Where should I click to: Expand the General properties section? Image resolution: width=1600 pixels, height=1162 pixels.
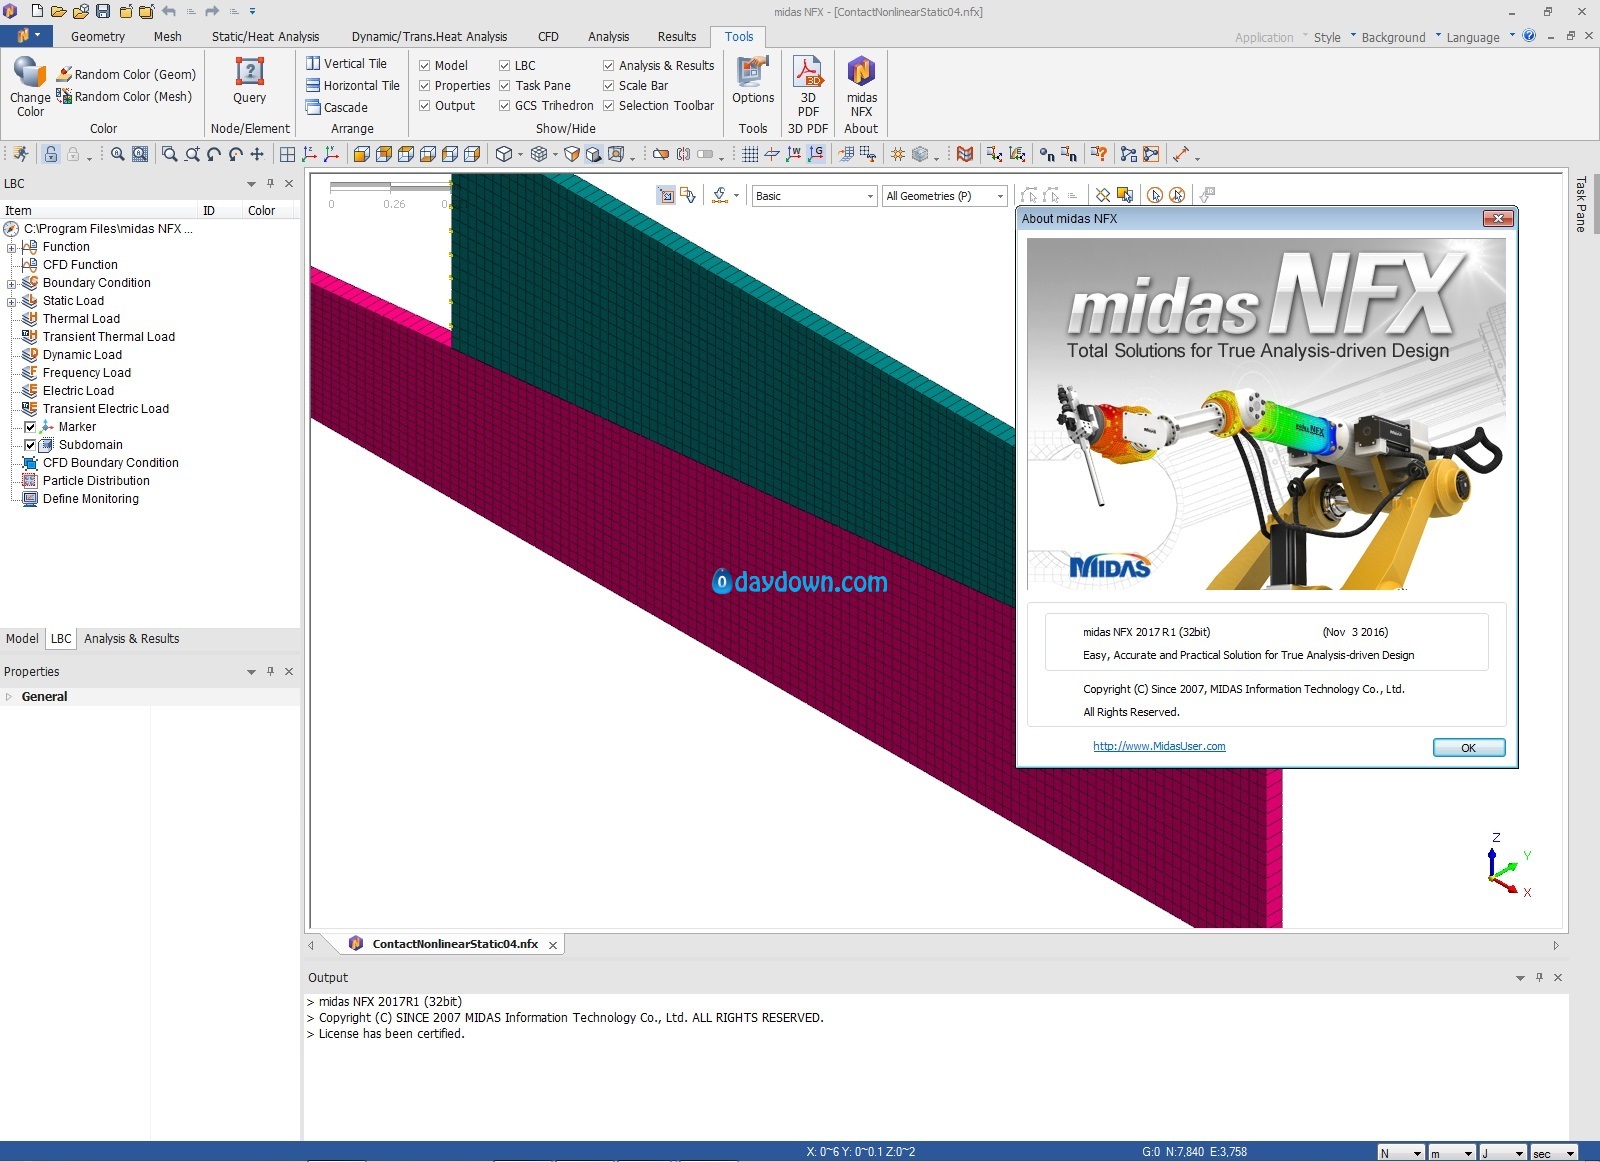tap(9, 697)
